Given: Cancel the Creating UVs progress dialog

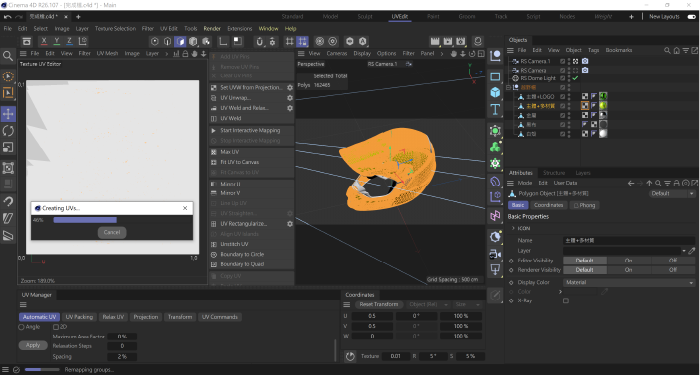Looking at the screenshot, I should [x=112, y=232].
